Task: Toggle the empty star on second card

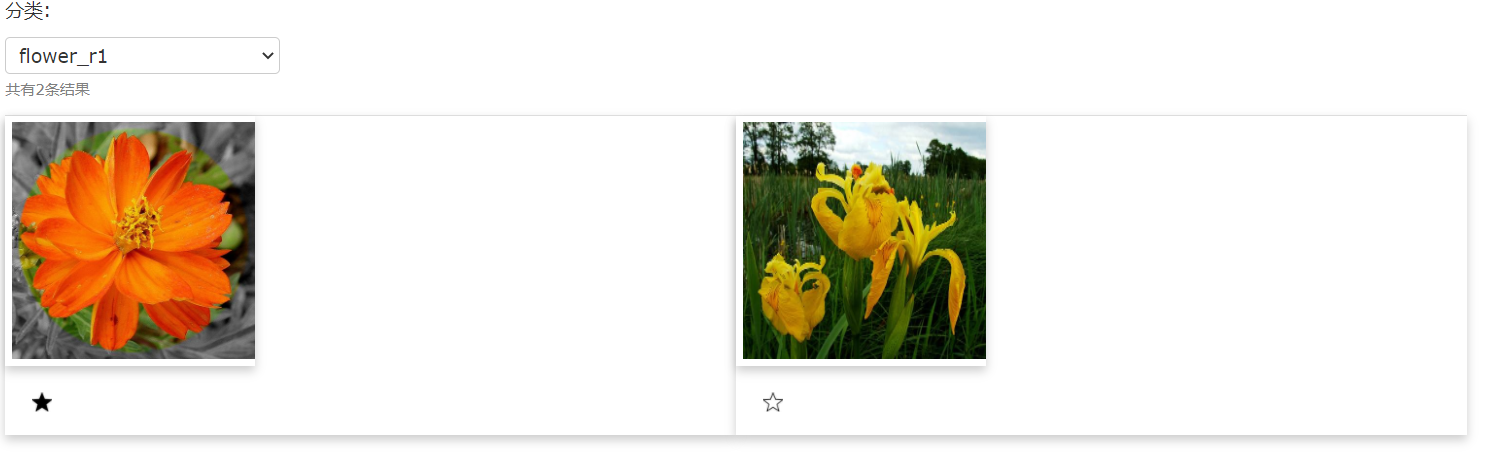Action: click(x=773, y=403)
